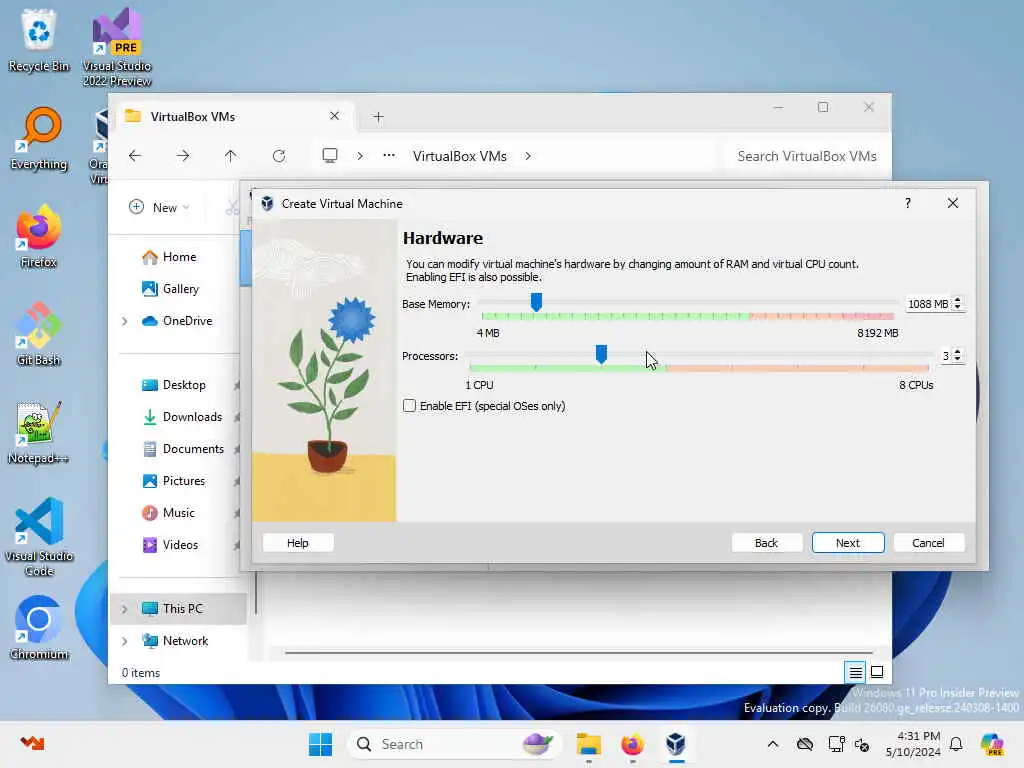
Task: Open the Windows Start menu
Action: (x=320, y=744)
